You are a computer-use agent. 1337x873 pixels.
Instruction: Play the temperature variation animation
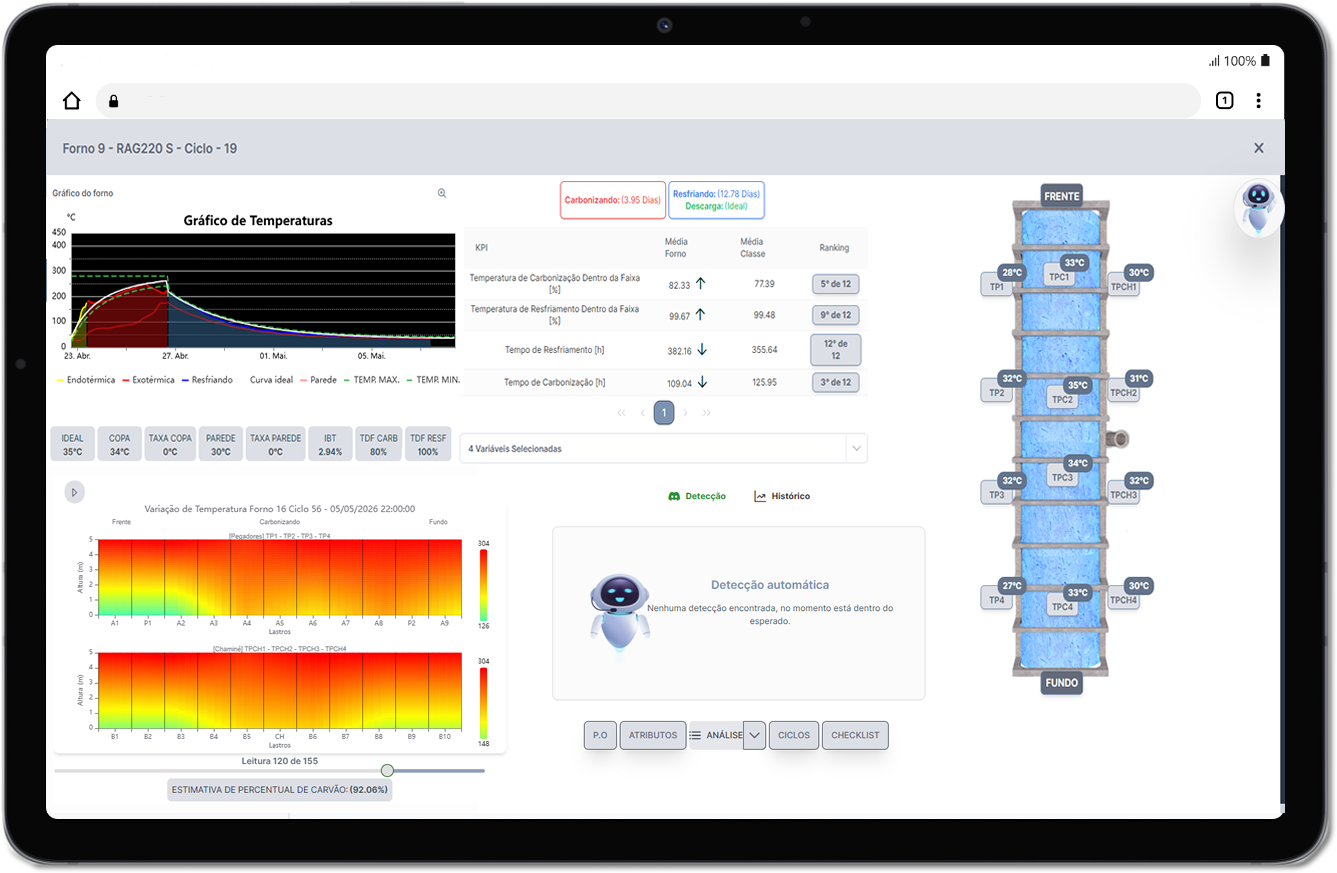click(x=75, y=491)
